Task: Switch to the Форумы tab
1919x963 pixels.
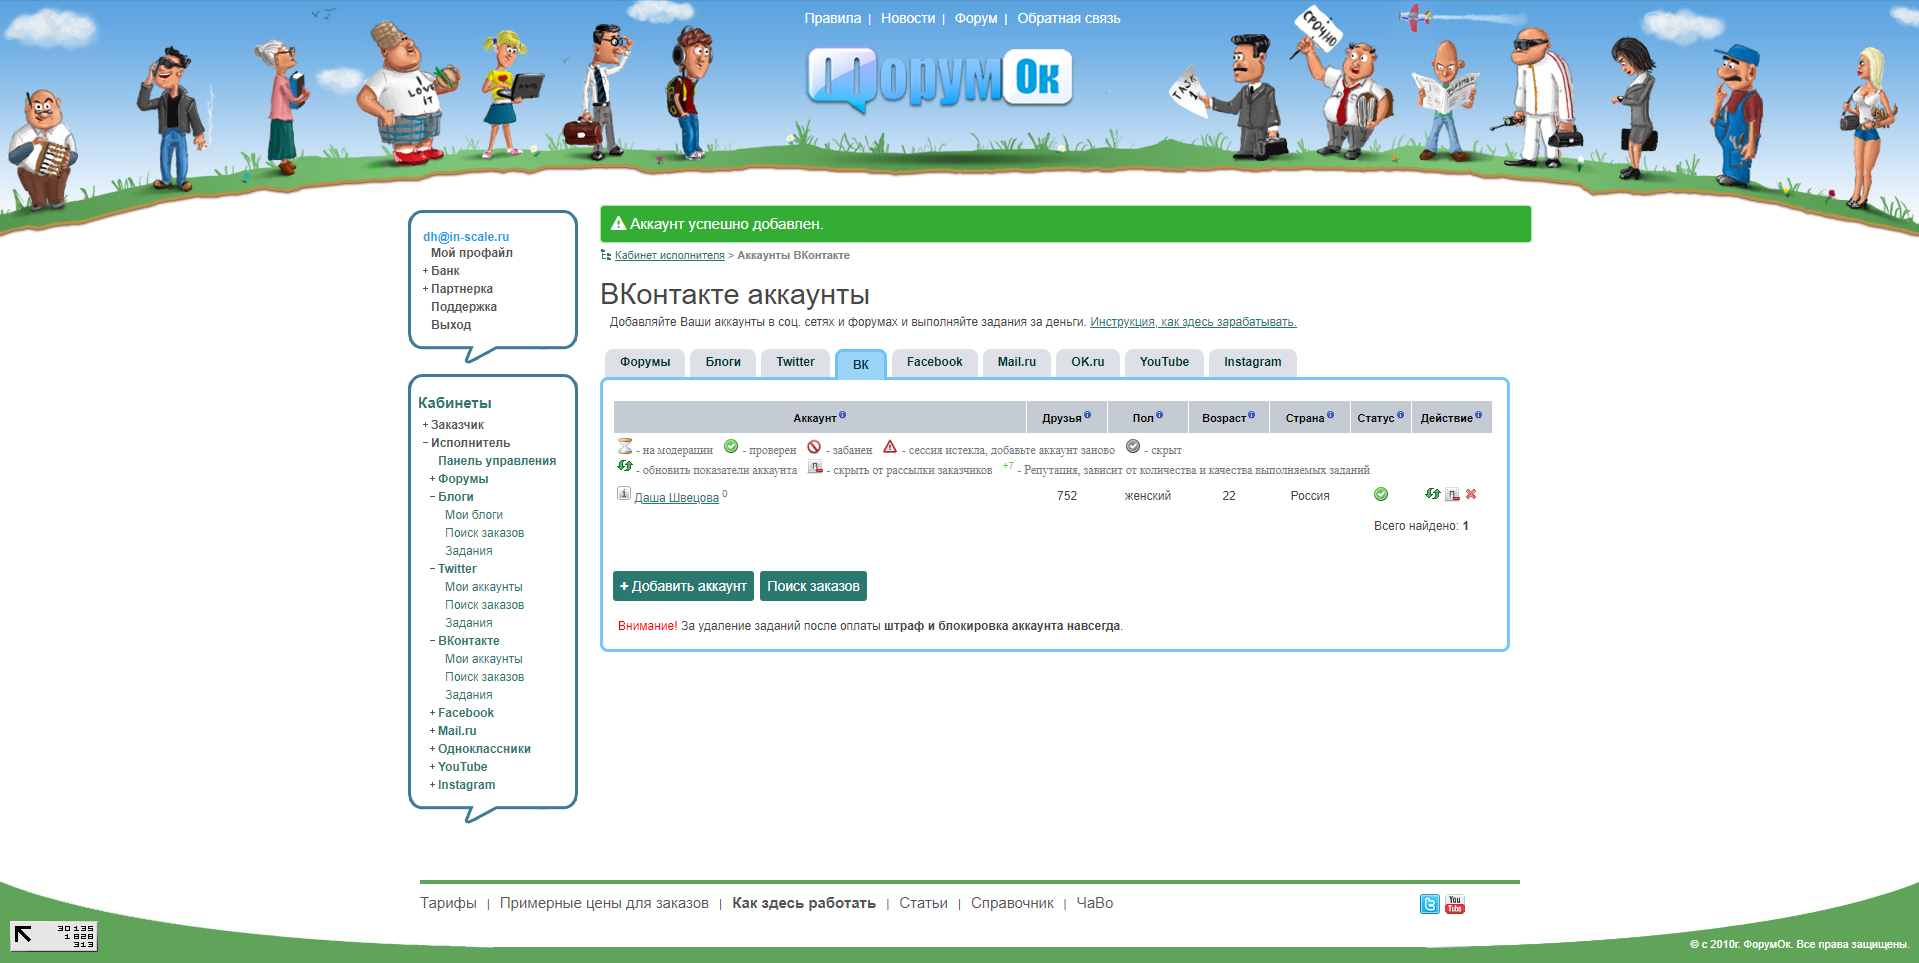Action: [x=645, y=362]
